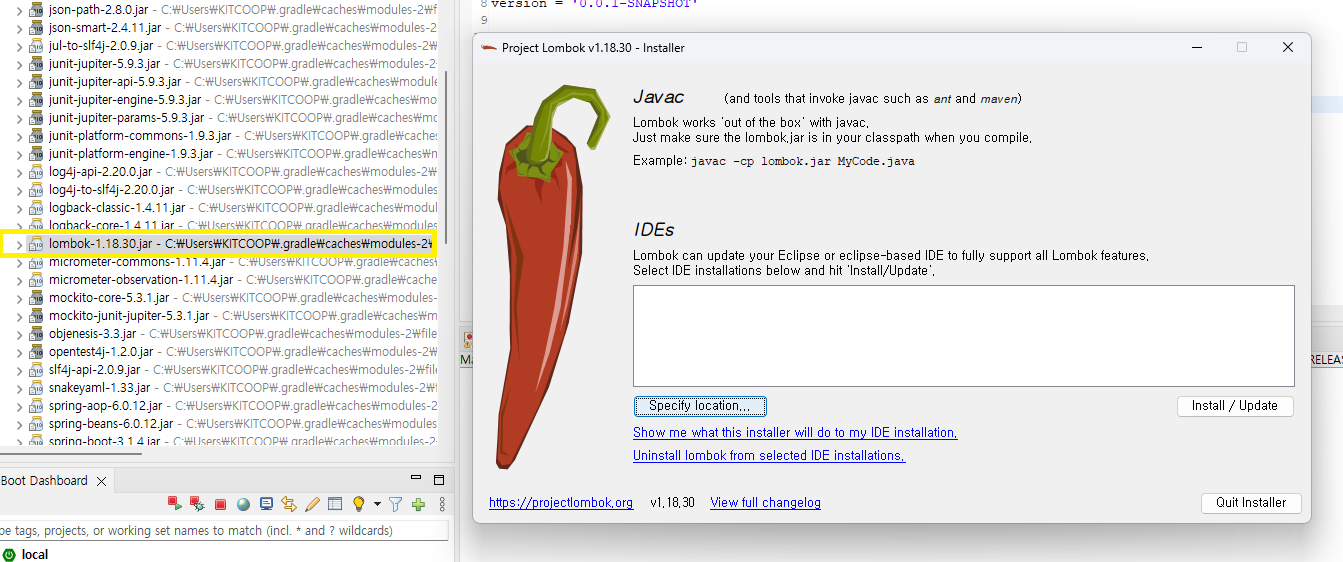Open the Boot Dashboard three-dot view menu
The image size is (1343, 562).
[442, 504]
